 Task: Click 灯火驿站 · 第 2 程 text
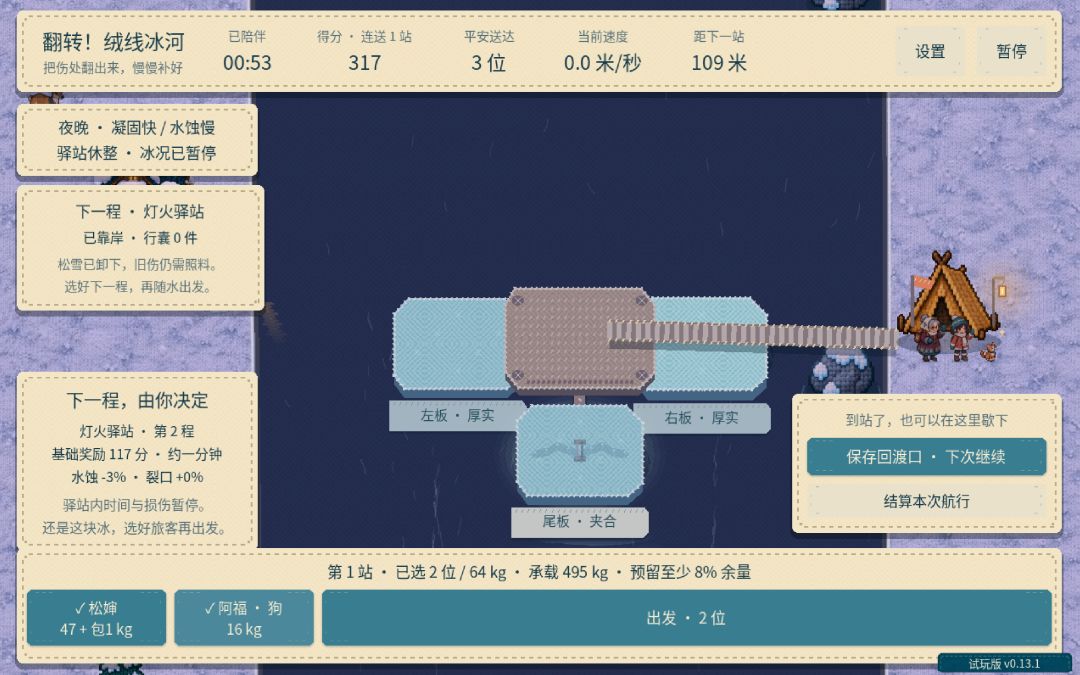point(137,431)
